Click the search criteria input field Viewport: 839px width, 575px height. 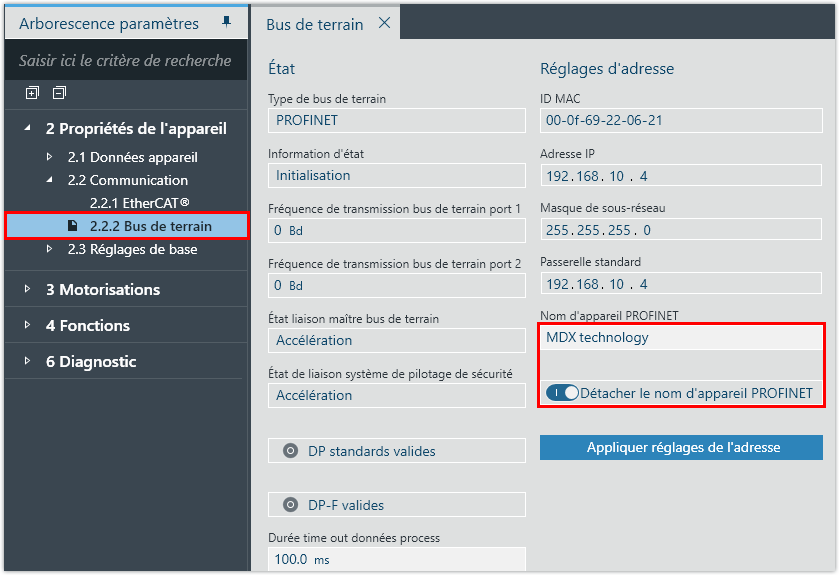coord(125,61)
